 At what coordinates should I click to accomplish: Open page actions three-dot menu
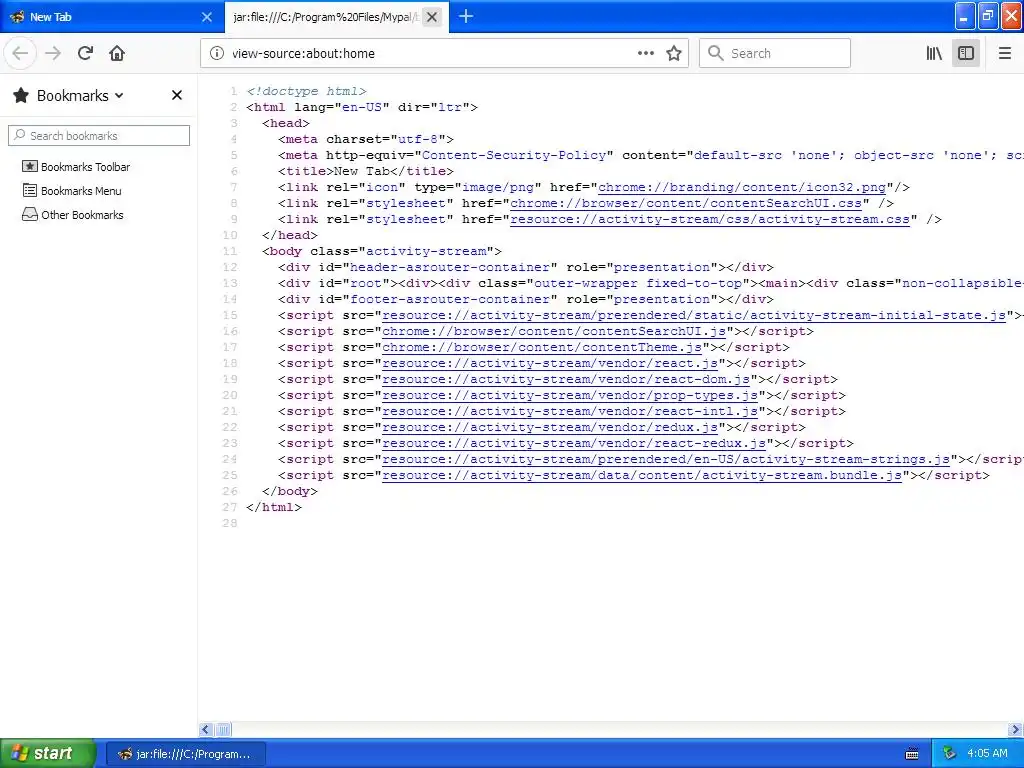(646, 53)
